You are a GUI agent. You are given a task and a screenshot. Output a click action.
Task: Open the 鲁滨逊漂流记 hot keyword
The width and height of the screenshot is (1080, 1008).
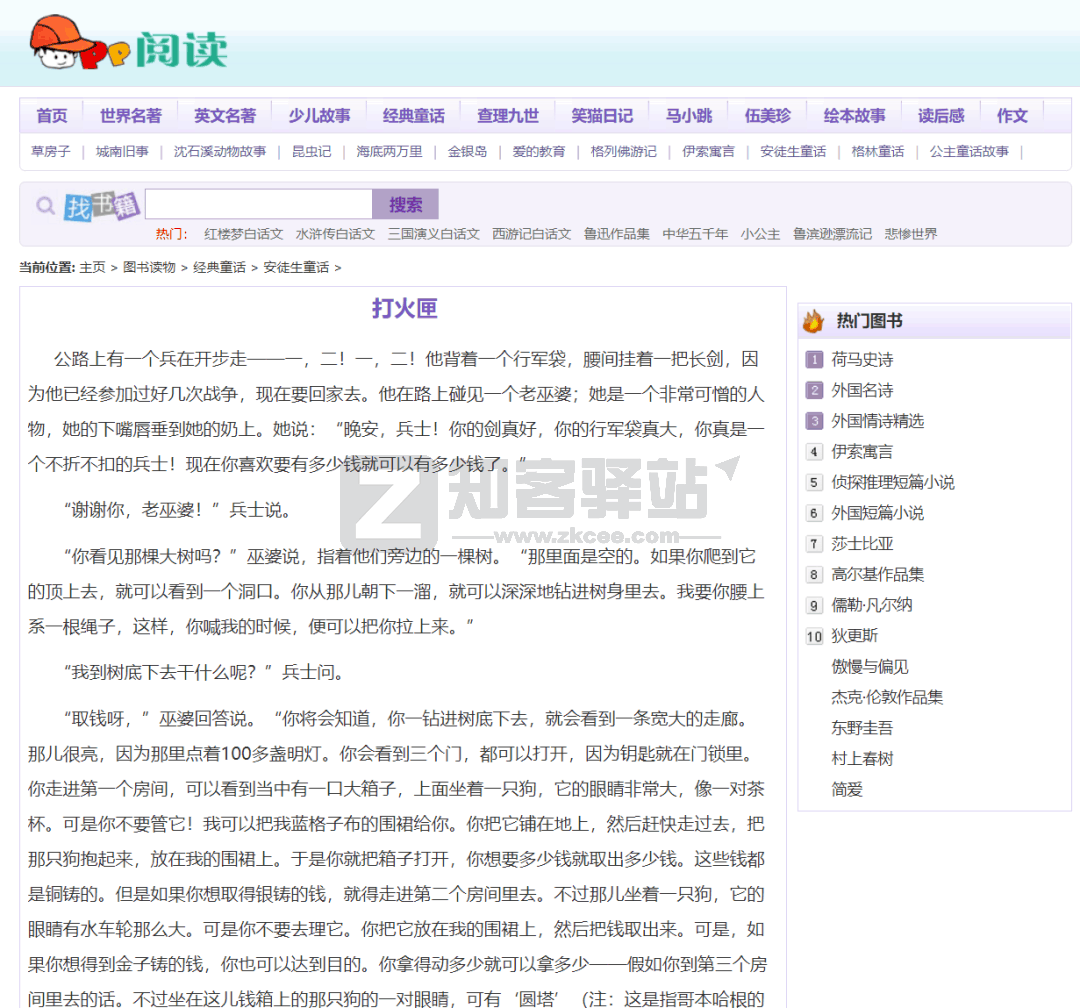click(833, 233)
